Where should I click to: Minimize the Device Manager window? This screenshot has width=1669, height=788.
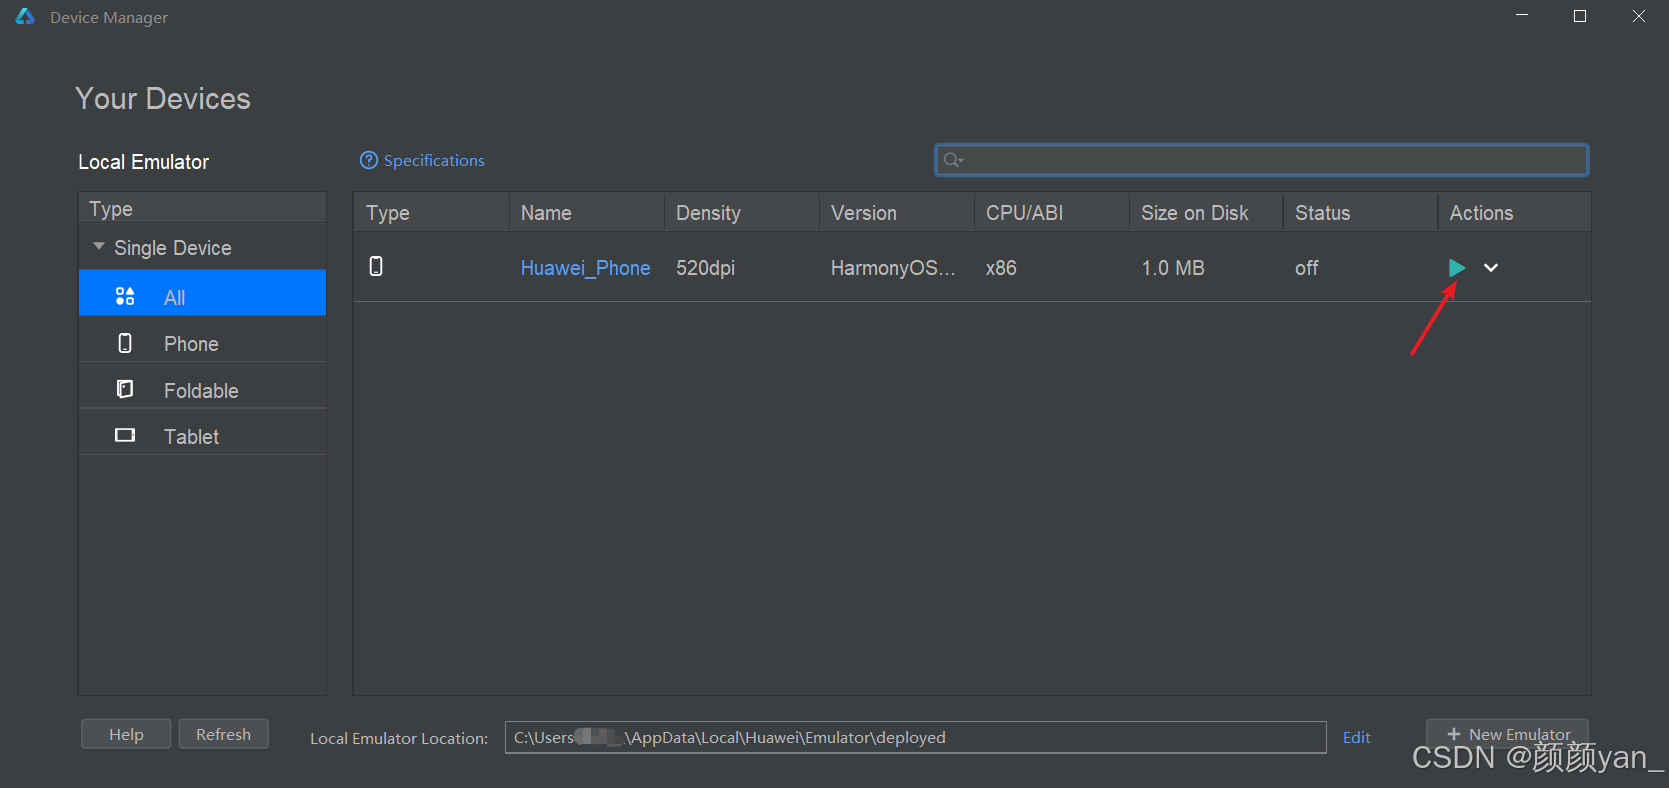(1522, 16)
